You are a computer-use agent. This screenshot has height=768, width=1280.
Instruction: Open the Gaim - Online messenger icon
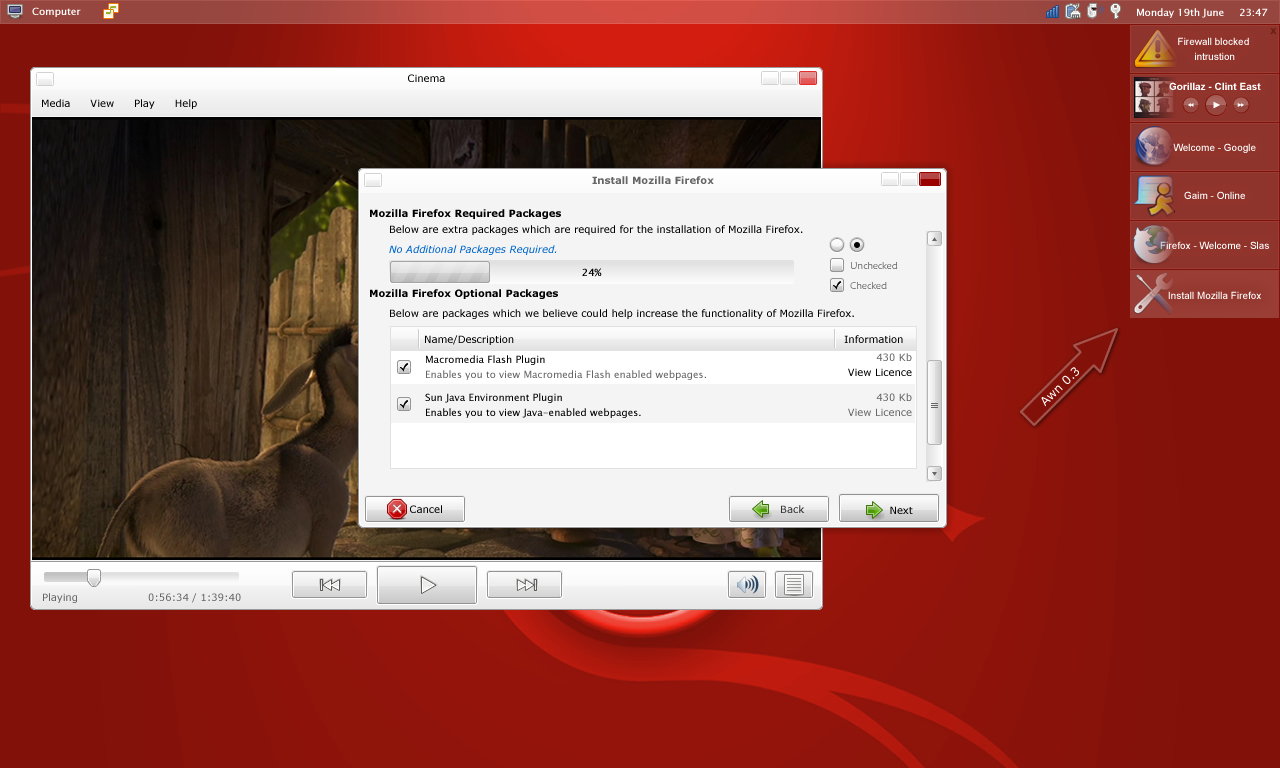pos(1154,196)
